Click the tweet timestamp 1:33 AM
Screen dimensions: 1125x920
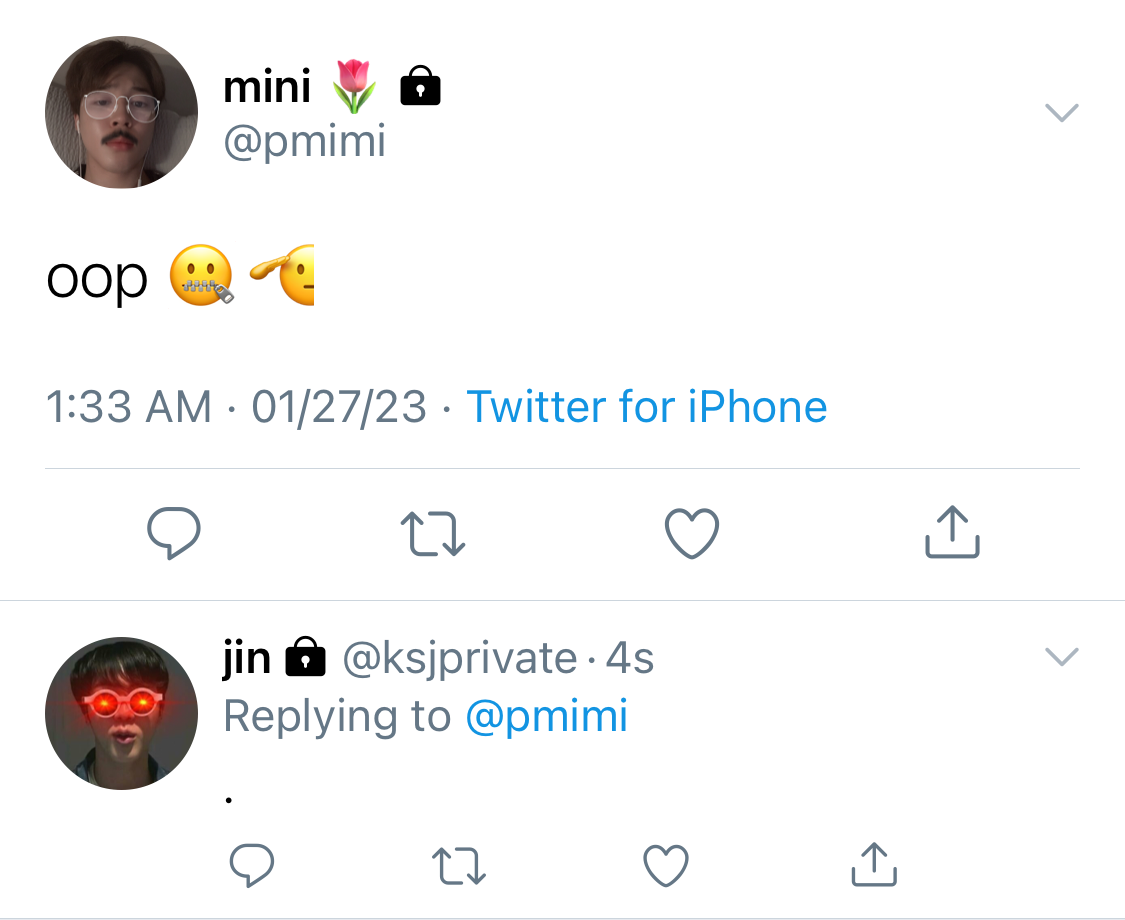pos(129,407)
